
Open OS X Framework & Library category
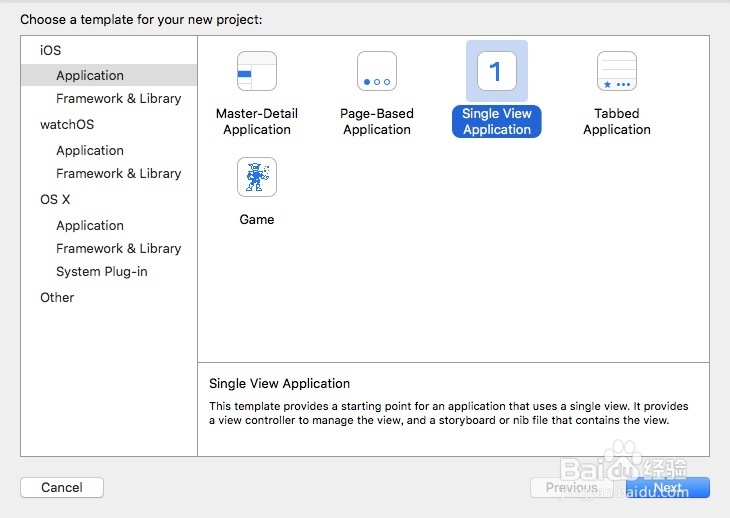coord(119,249)
